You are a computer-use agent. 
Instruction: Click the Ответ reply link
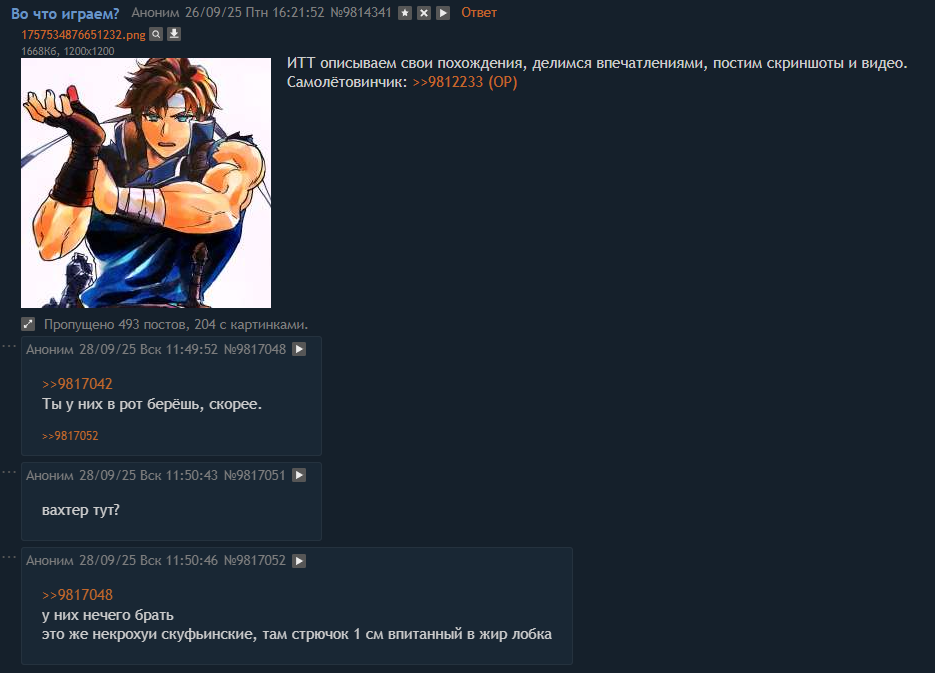[x=479, y=13]
